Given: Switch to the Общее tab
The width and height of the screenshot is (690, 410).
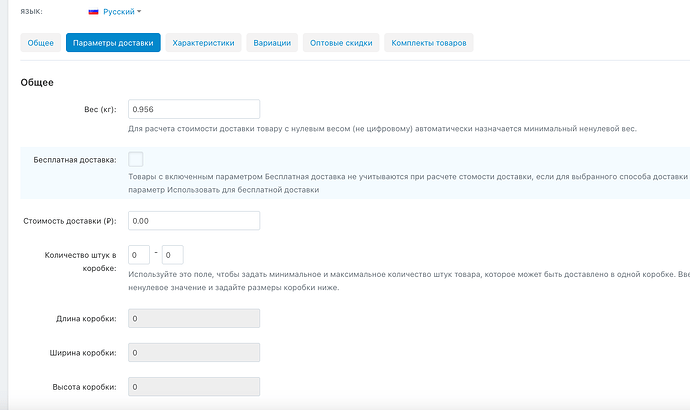Looking at the screenshot, I should [41, 43].
